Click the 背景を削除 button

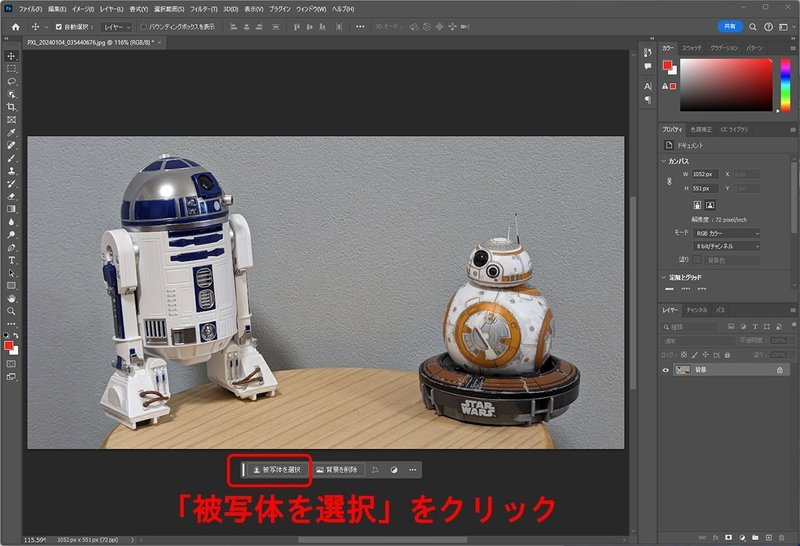pyautogui.click(x=337, y=470)
